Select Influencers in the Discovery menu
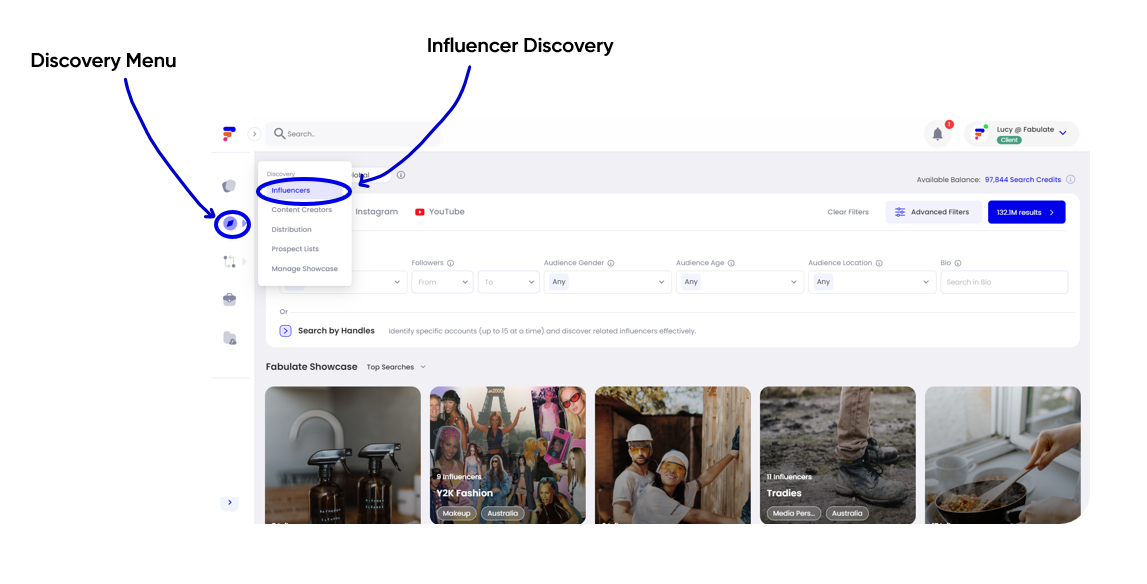 coord(290,190)
